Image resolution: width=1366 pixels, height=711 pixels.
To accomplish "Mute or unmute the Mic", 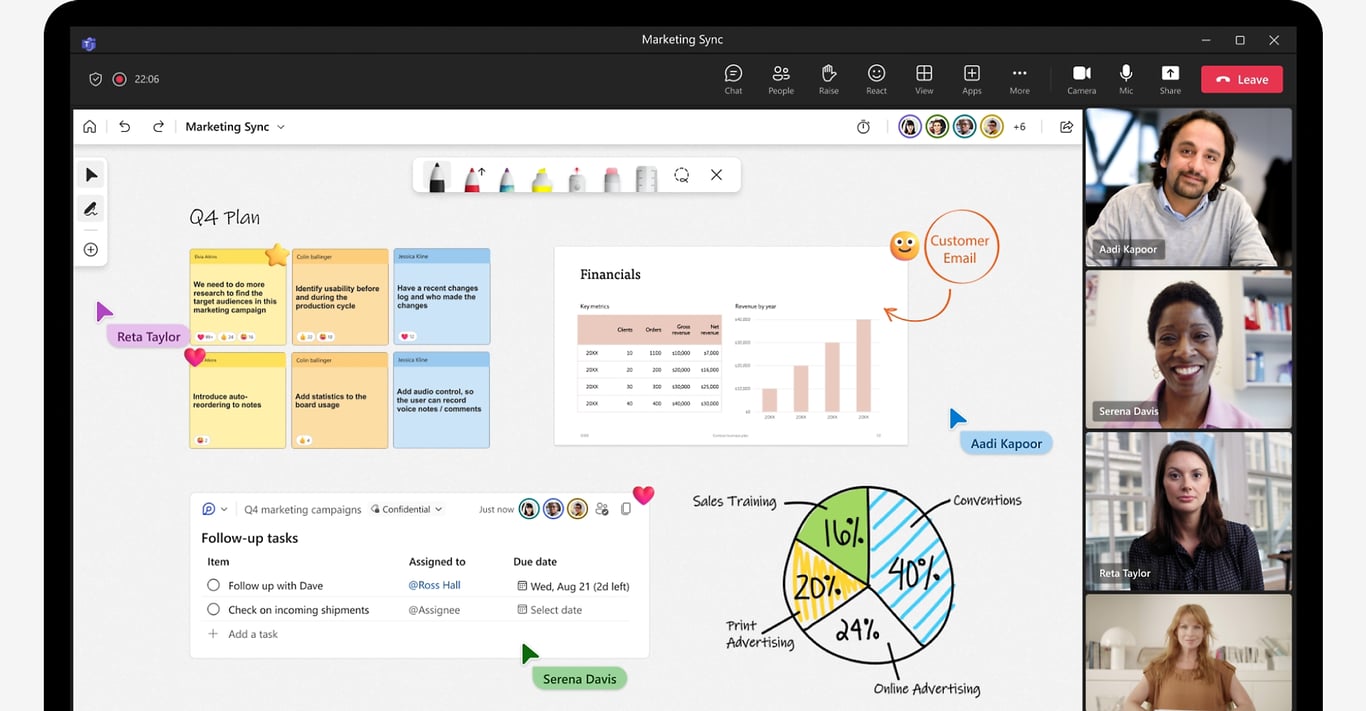I will [1126, 79].
